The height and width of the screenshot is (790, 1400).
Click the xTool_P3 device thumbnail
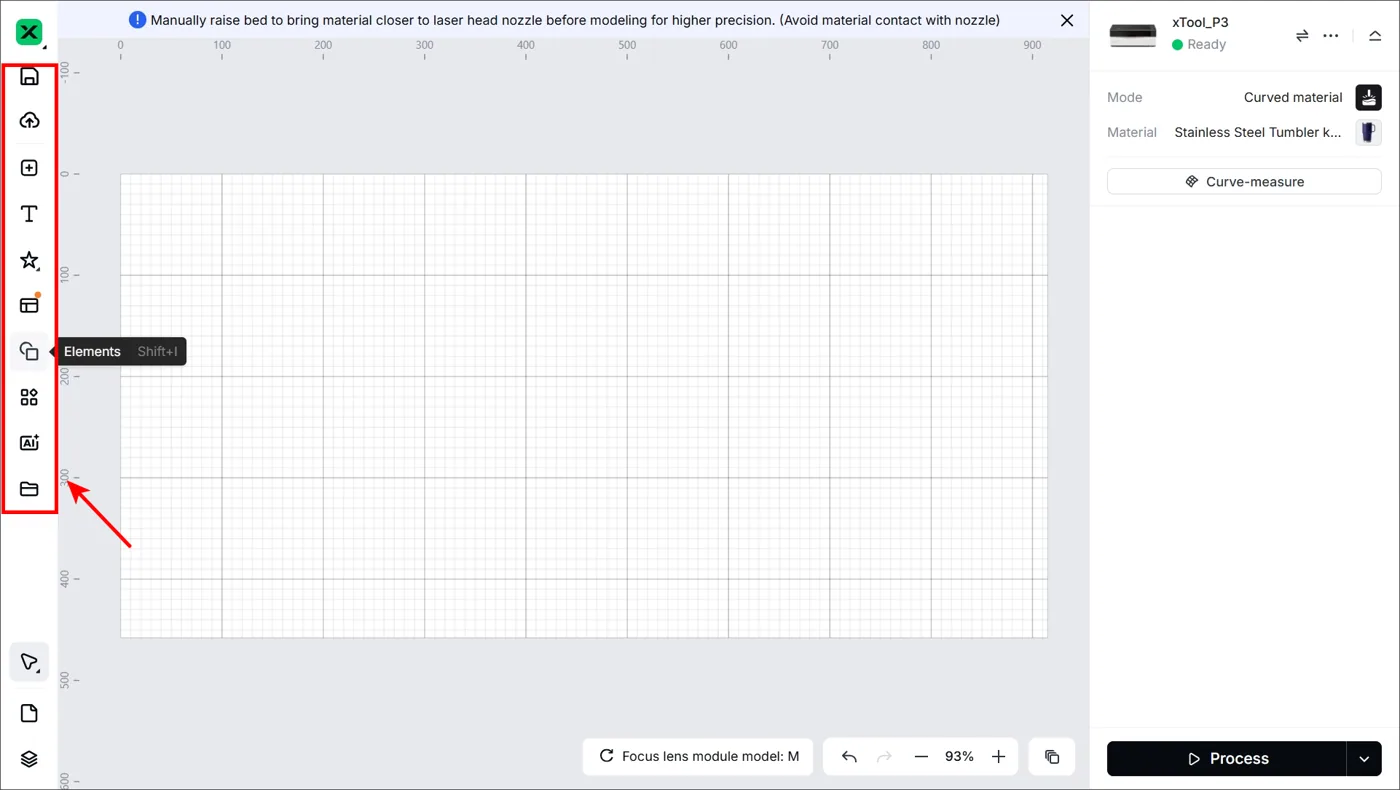[x=1133, y=35]
